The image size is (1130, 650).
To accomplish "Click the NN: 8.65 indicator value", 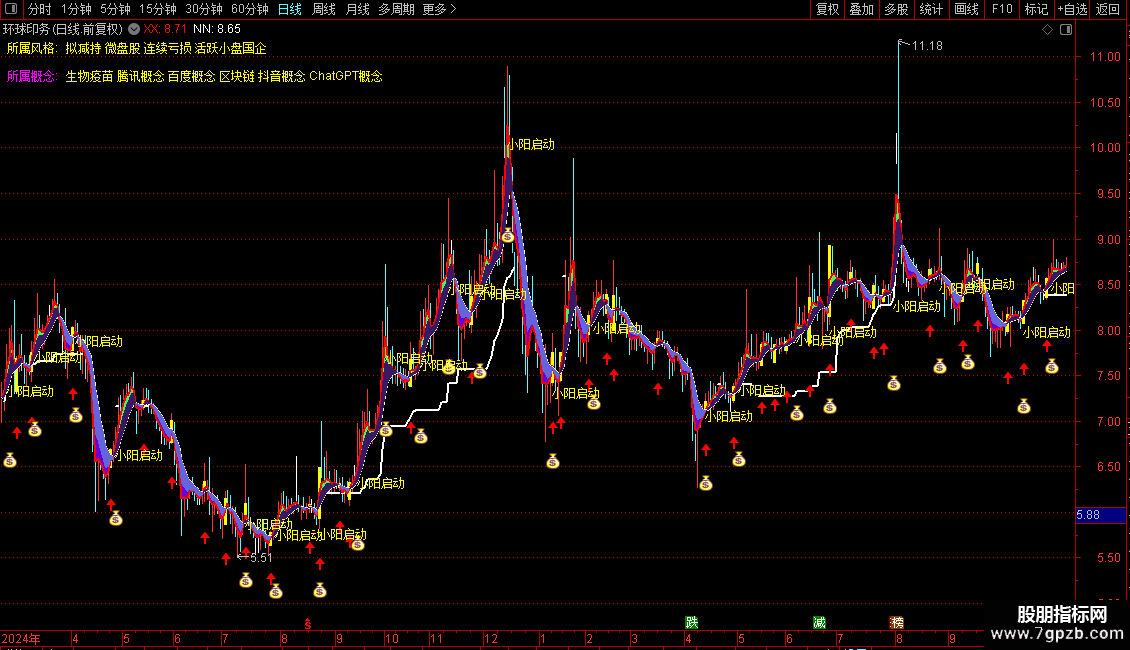I will coord(217,29).
